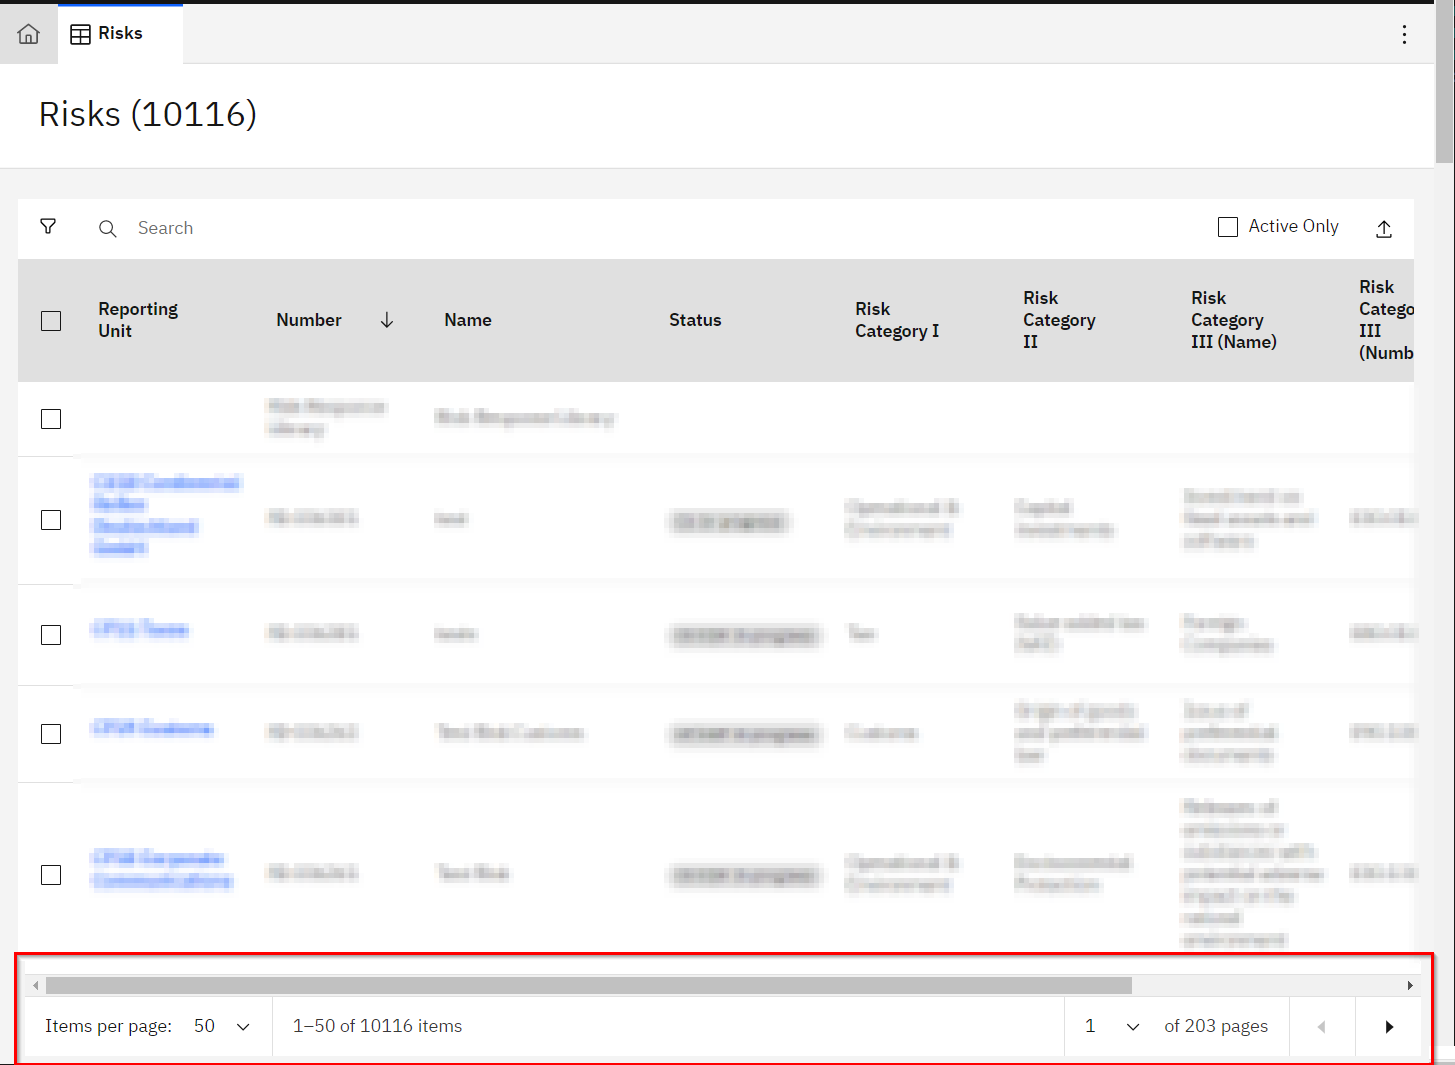Click the Reporting Unit column header
Image resolution: width=1455 pixels, height=1065 pixels.
pyautogui.click(x=138, y=320)
